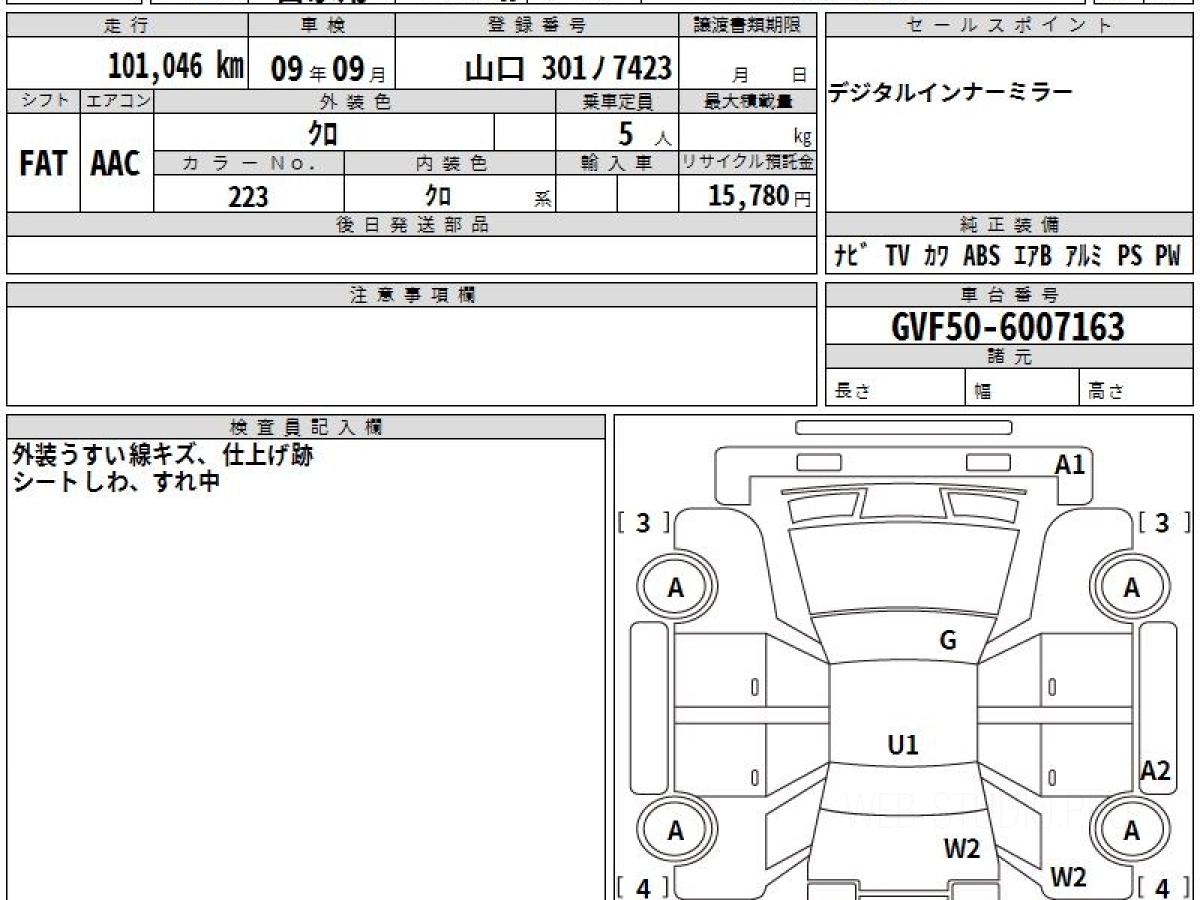Click the 諸元 header
The width and height of the screenshot is (1200, 900).
[1010, 357]
